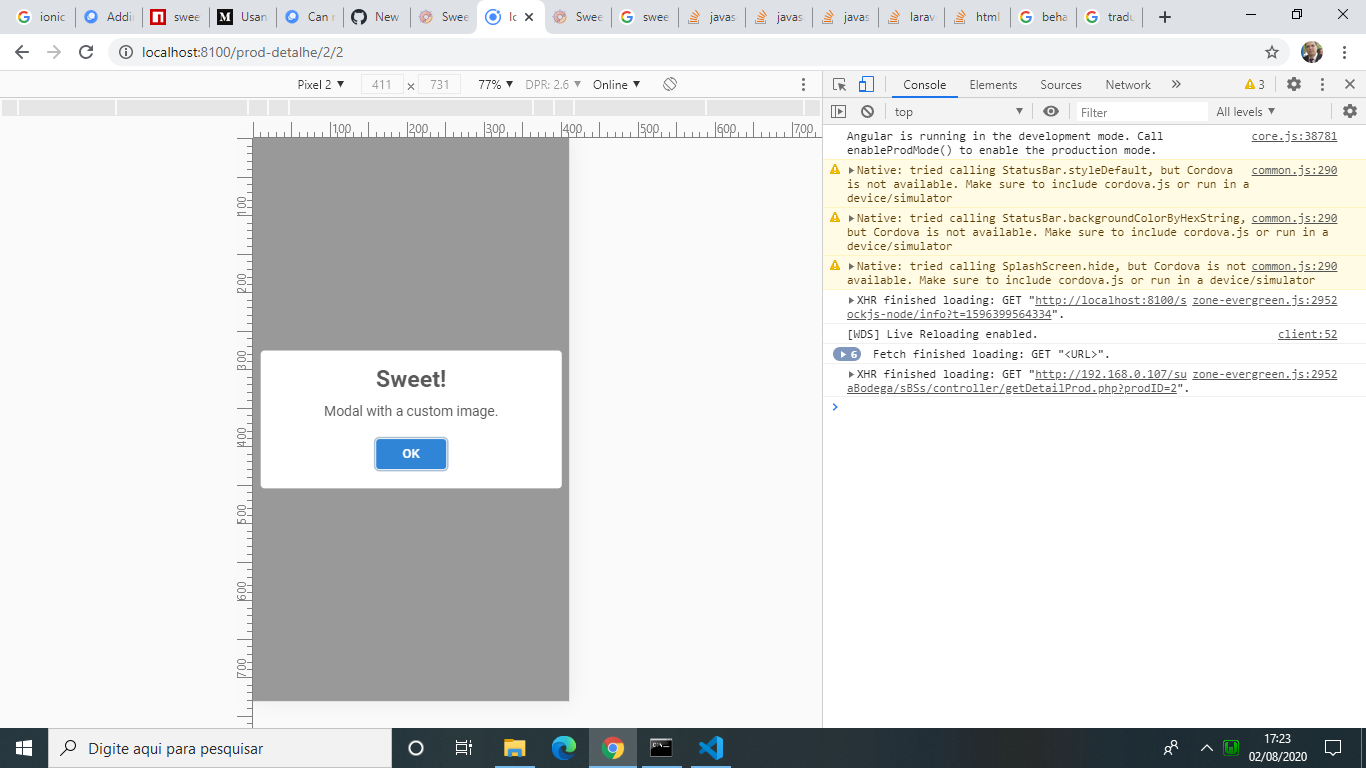Show the console sidebar
This screenshot has height=768, width=1366.
click(838, 111)
